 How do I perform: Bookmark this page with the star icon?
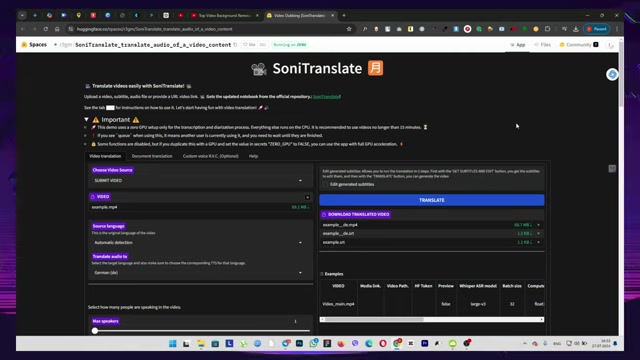pyautogui.click(x=349, y=29)
